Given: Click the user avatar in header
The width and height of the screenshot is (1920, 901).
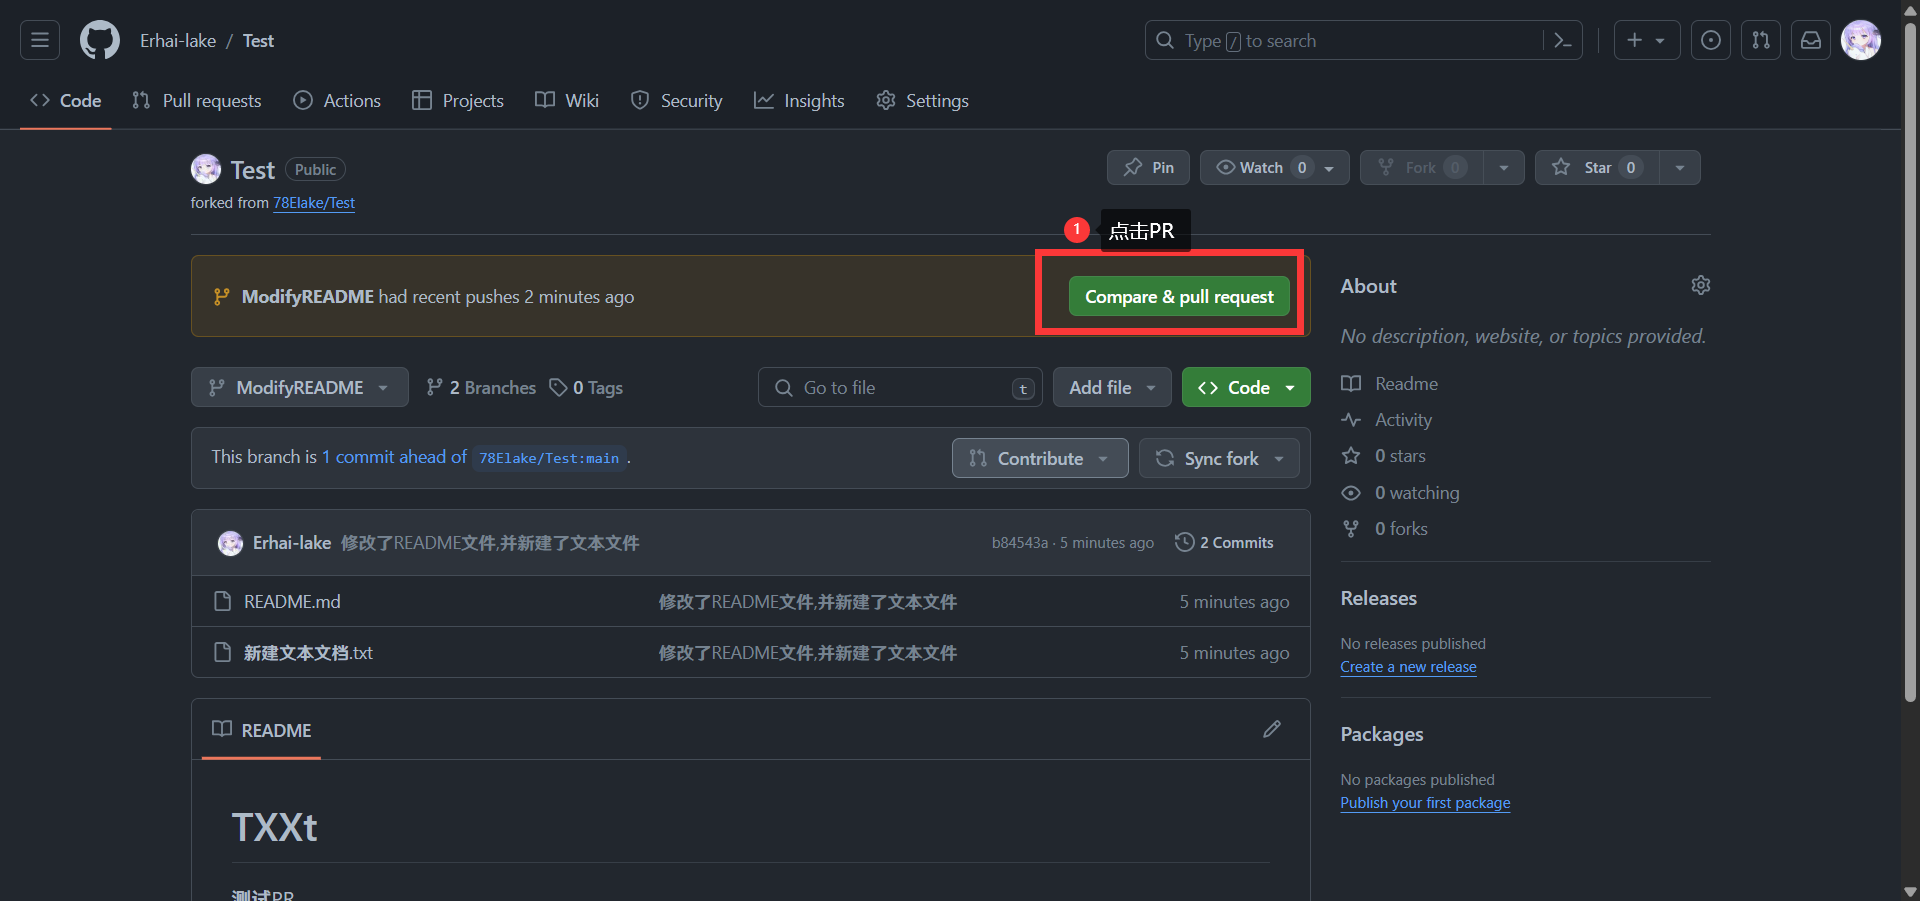Looking at the screenshot, I should 1861,40.
